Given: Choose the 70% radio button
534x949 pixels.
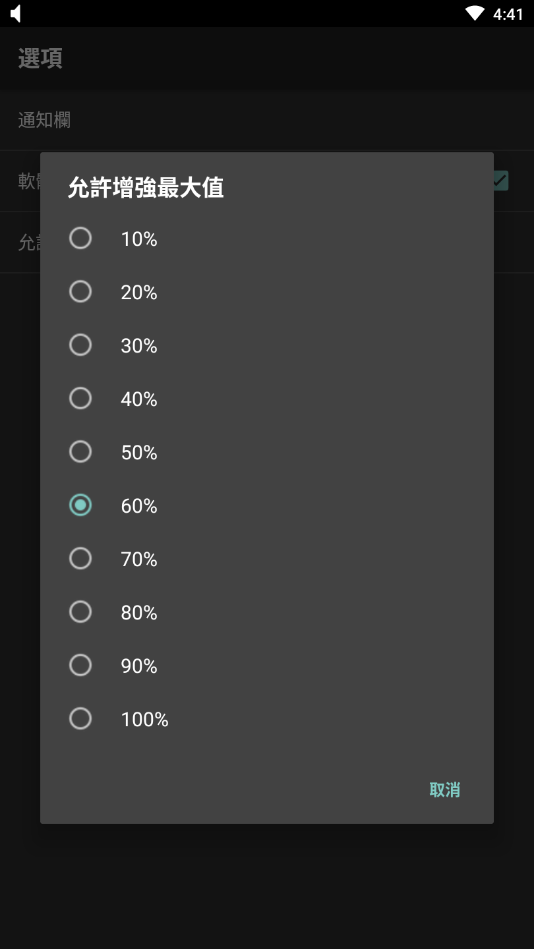Looking at the screenshot, I should click(81, 558).
